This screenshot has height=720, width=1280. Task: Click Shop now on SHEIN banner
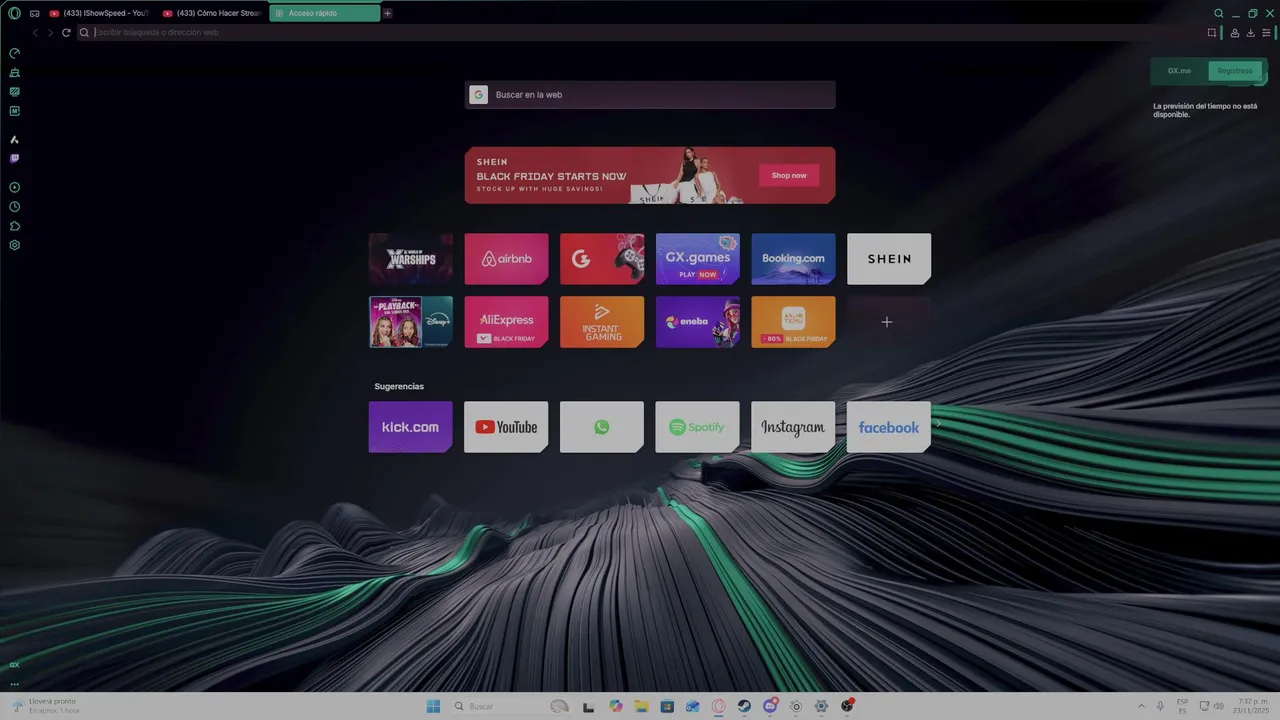pyautogui.click(x=789, y=175)
